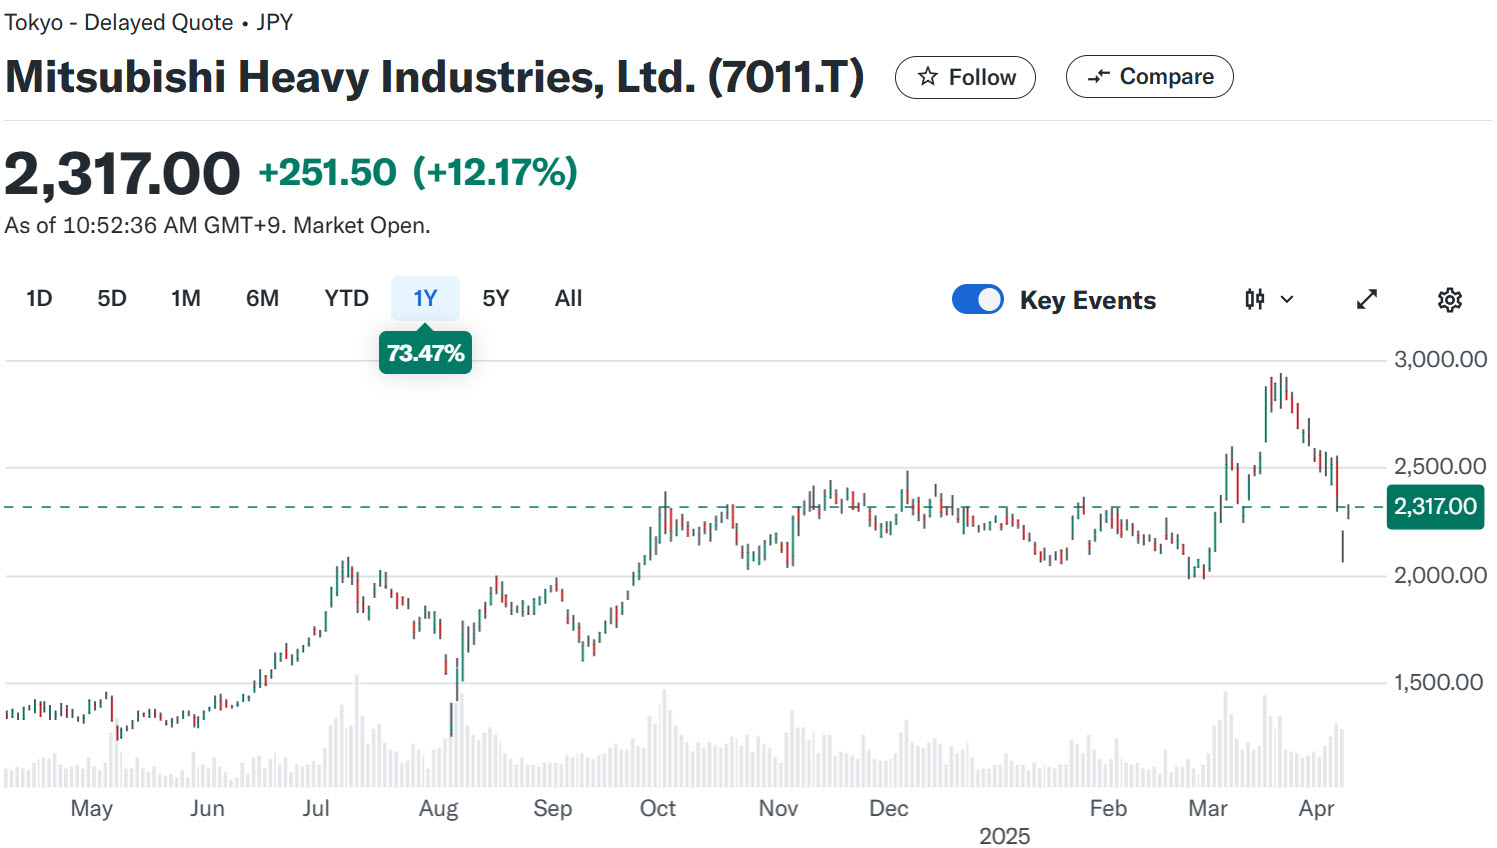Click the 3,000.00 axis label

click(1440, 360)
